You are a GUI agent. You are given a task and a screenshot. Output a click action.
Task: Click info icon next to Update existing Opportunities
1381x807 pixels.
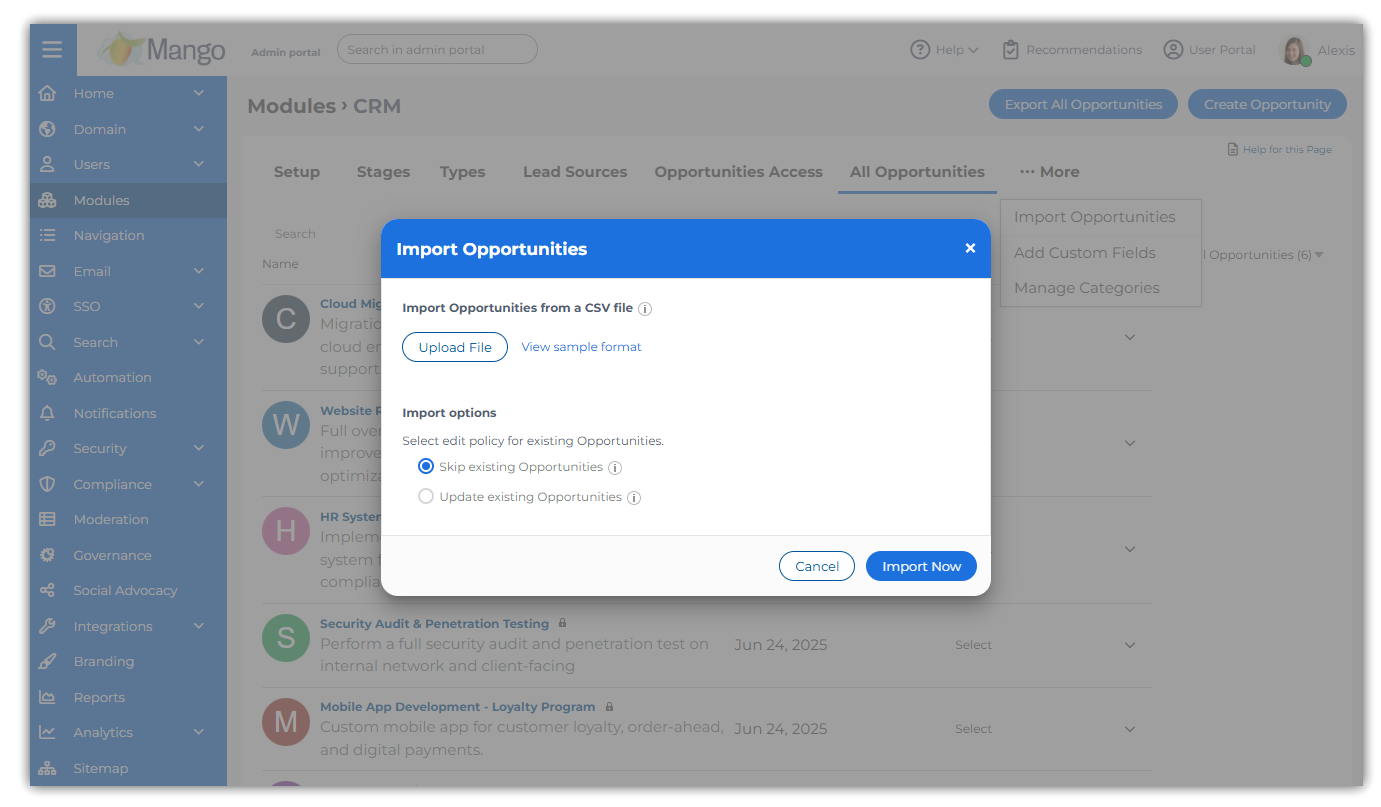tap(634, 498)
